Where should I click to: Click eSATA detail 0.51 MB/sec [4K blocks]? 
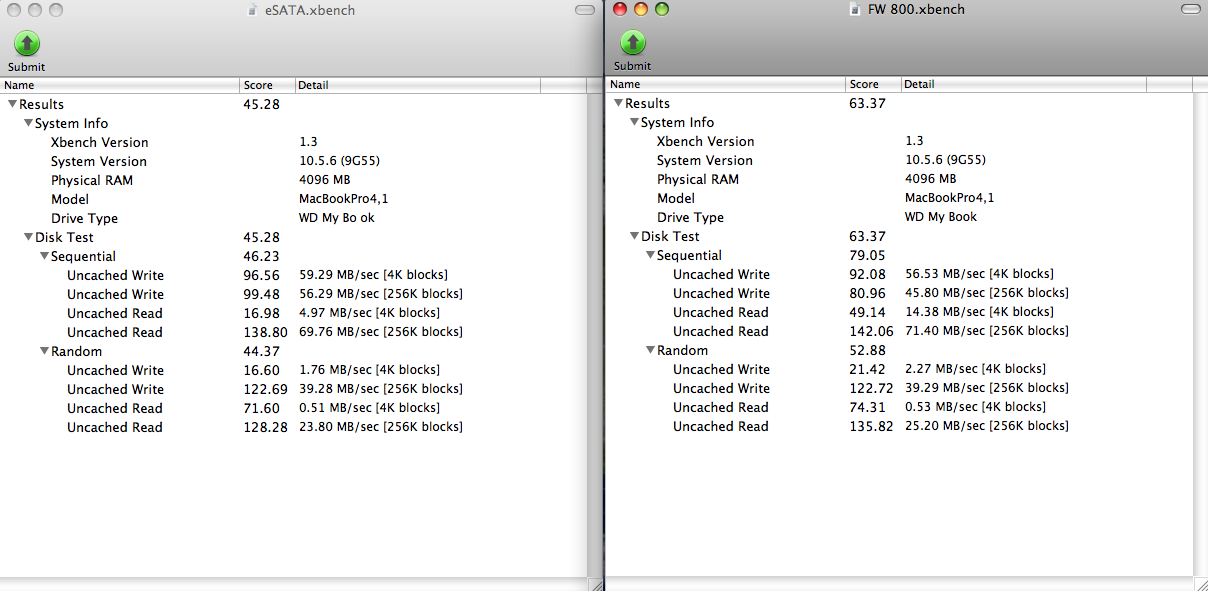(x=369, y=408)
